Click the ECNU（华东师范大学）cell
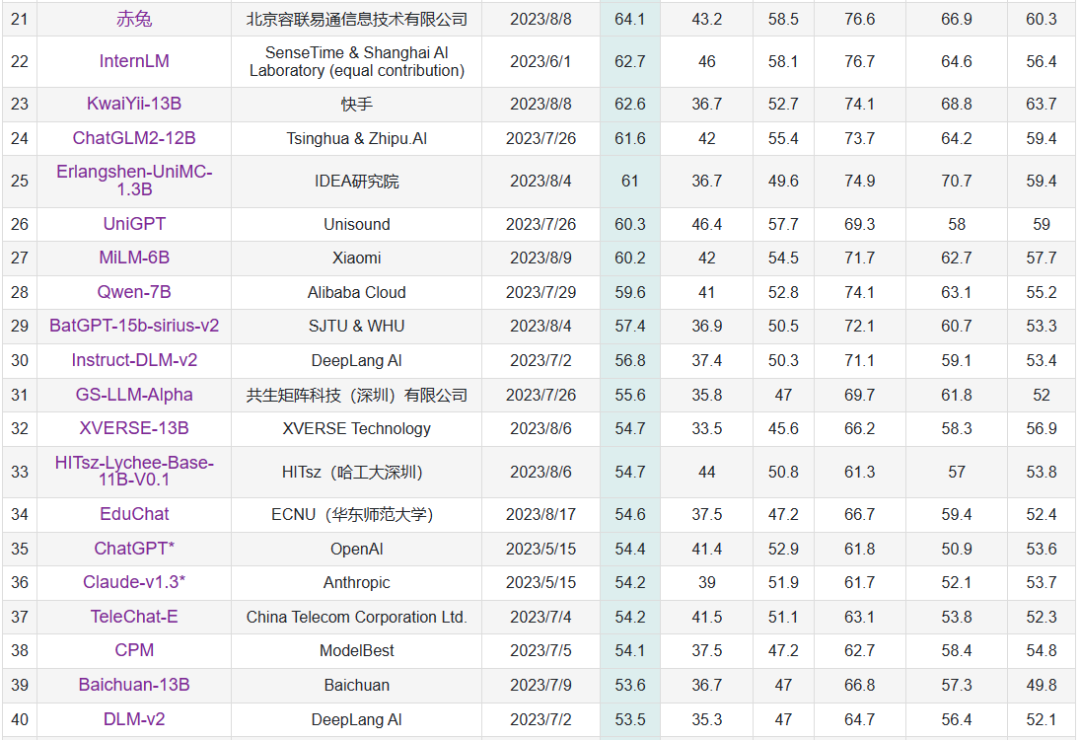 click(x=357, y=515)
